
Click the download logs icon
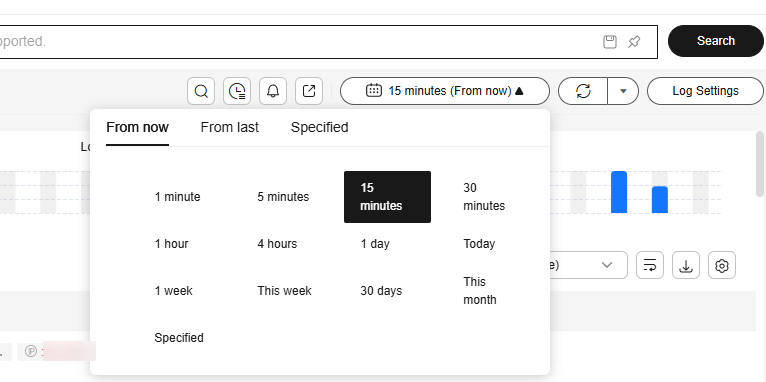click(686, 265)
